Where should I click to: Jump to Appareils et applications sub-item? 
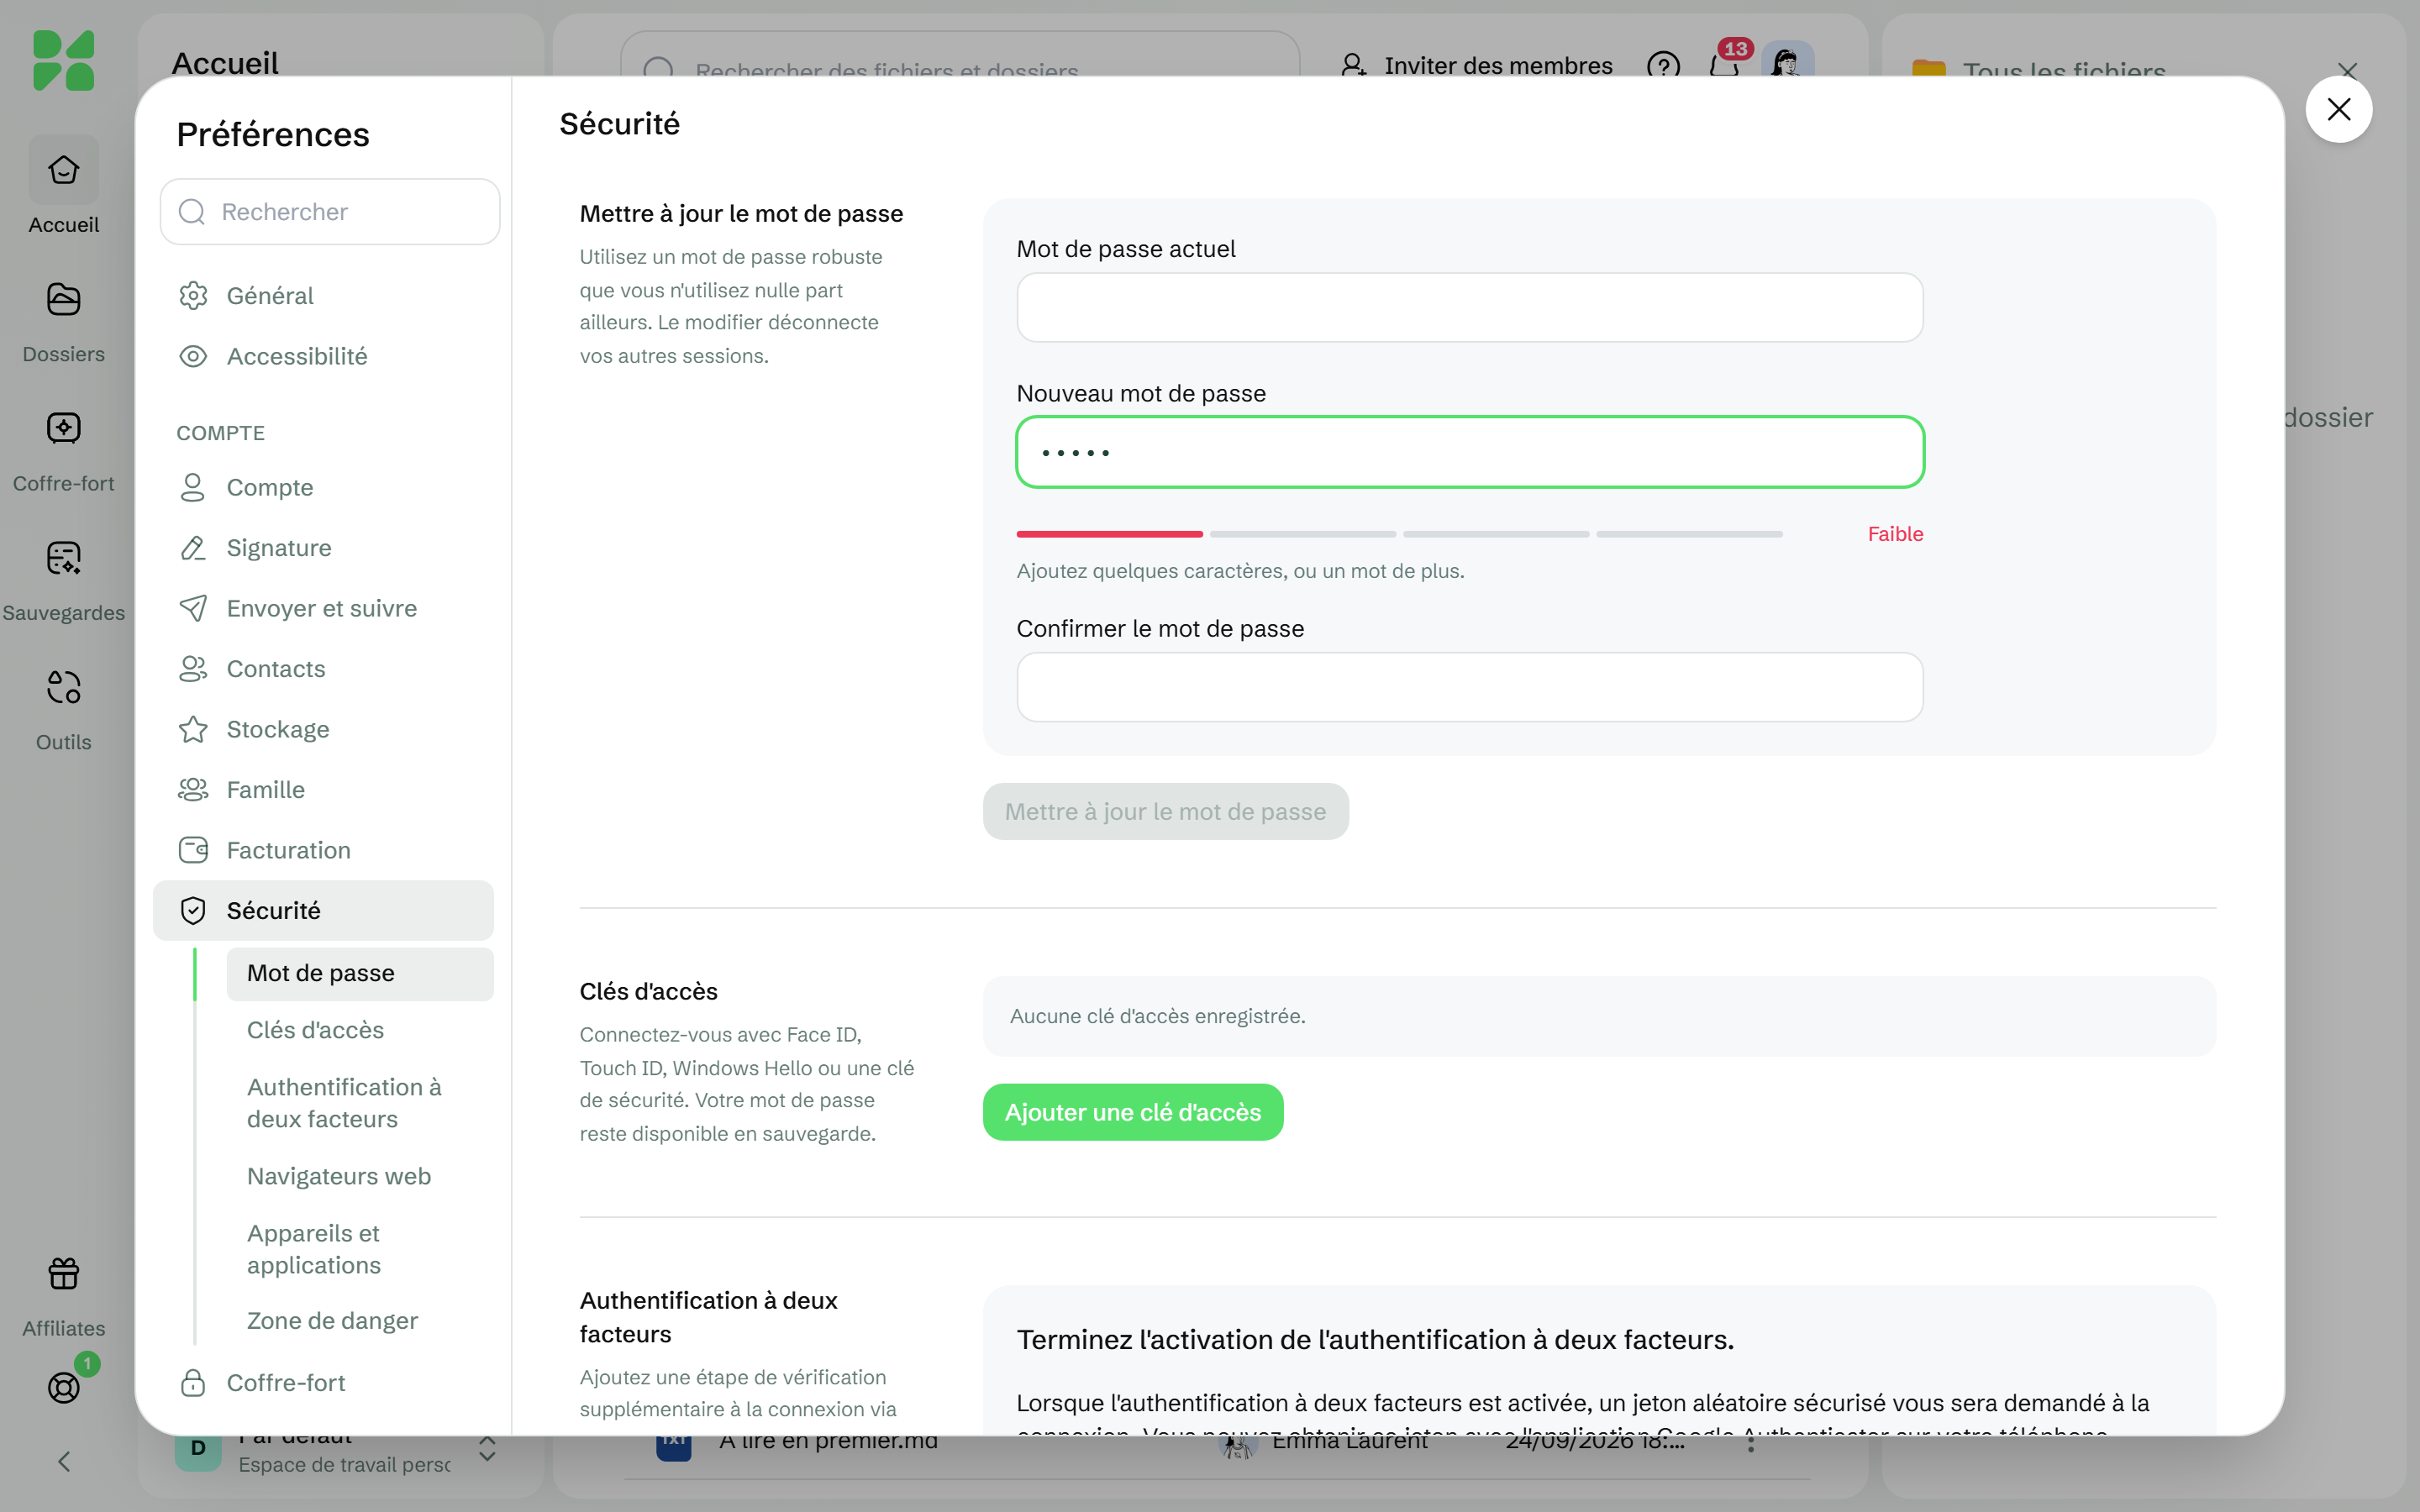point(360,1249)
